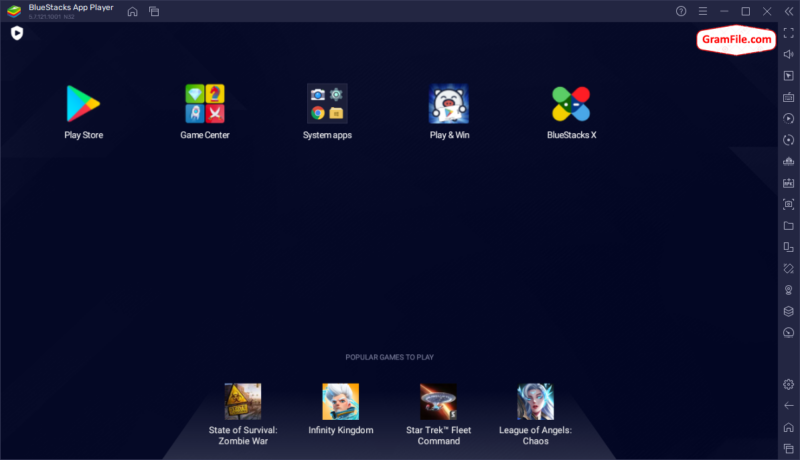
Task: Open Multi-instance Manager layers icon
Action: 789,311
